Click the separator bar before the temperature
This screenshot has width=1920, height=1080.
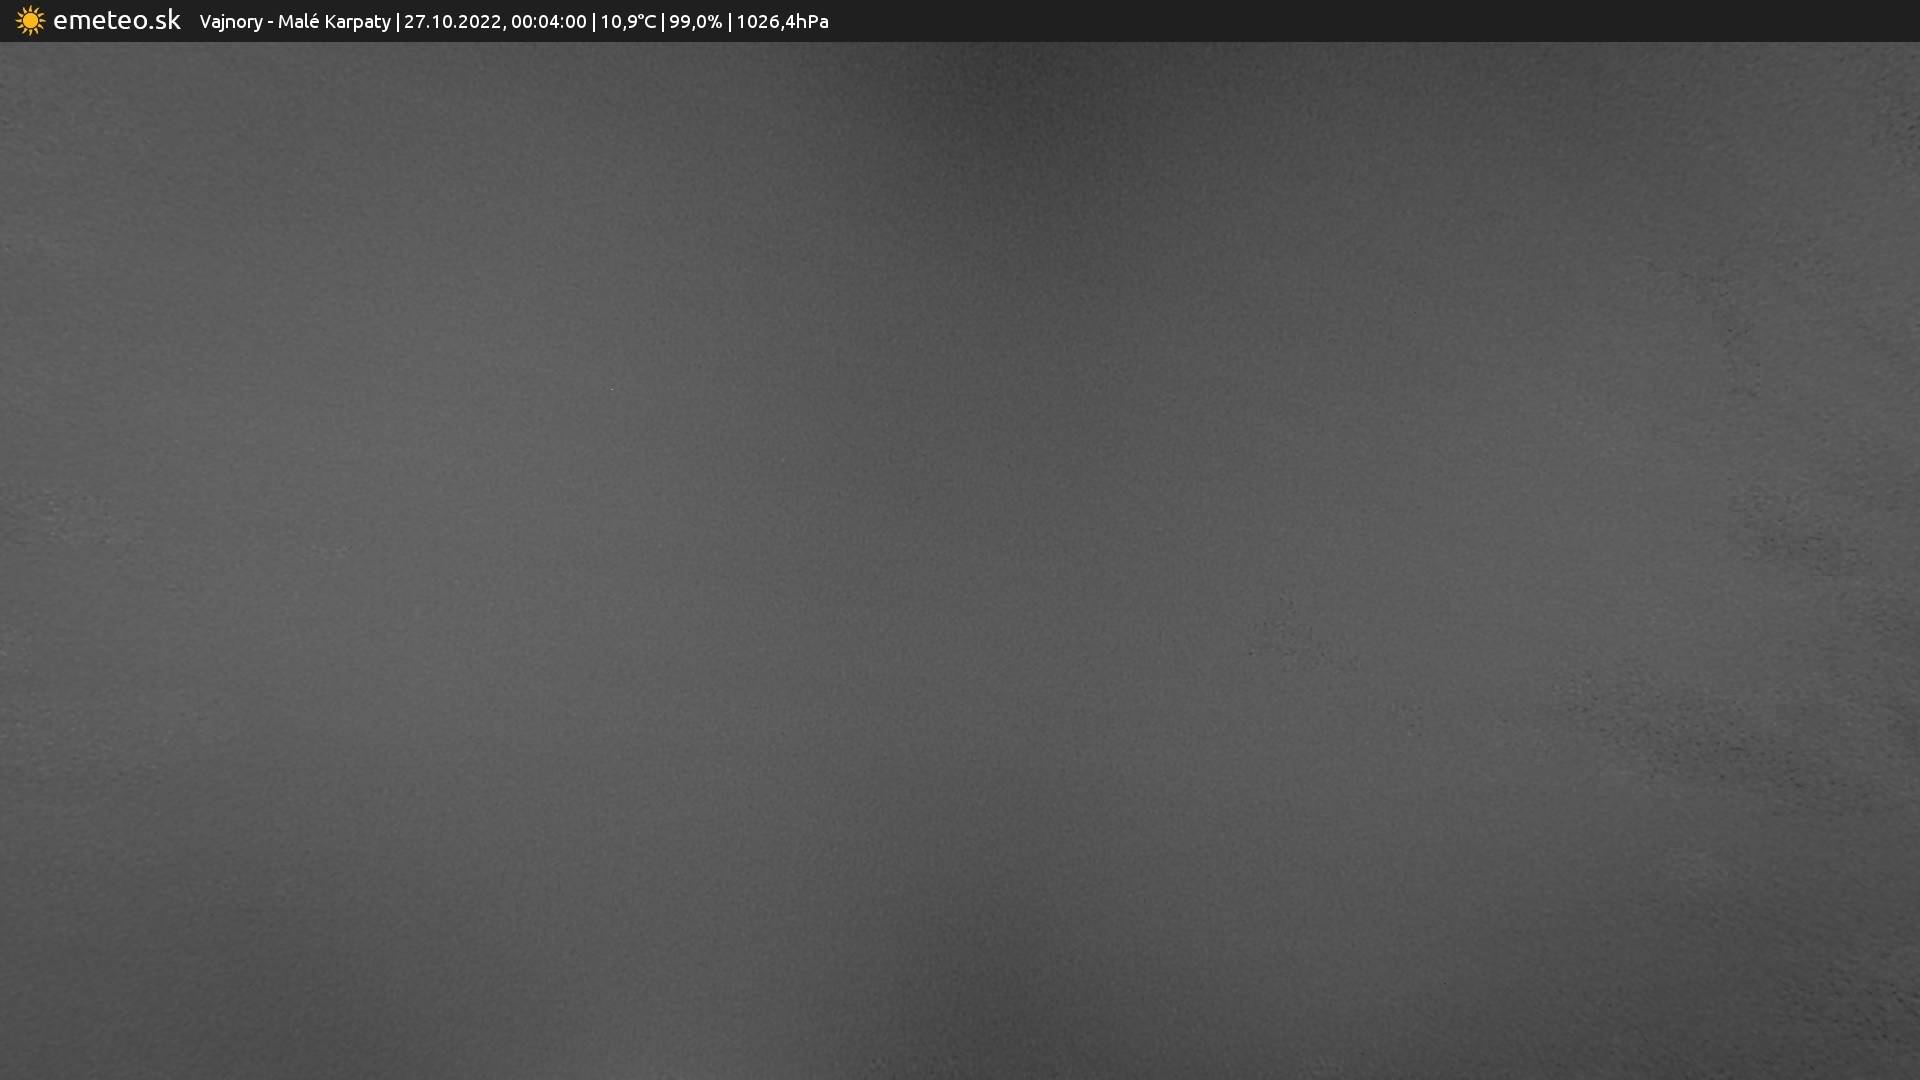tap(593, 22)
